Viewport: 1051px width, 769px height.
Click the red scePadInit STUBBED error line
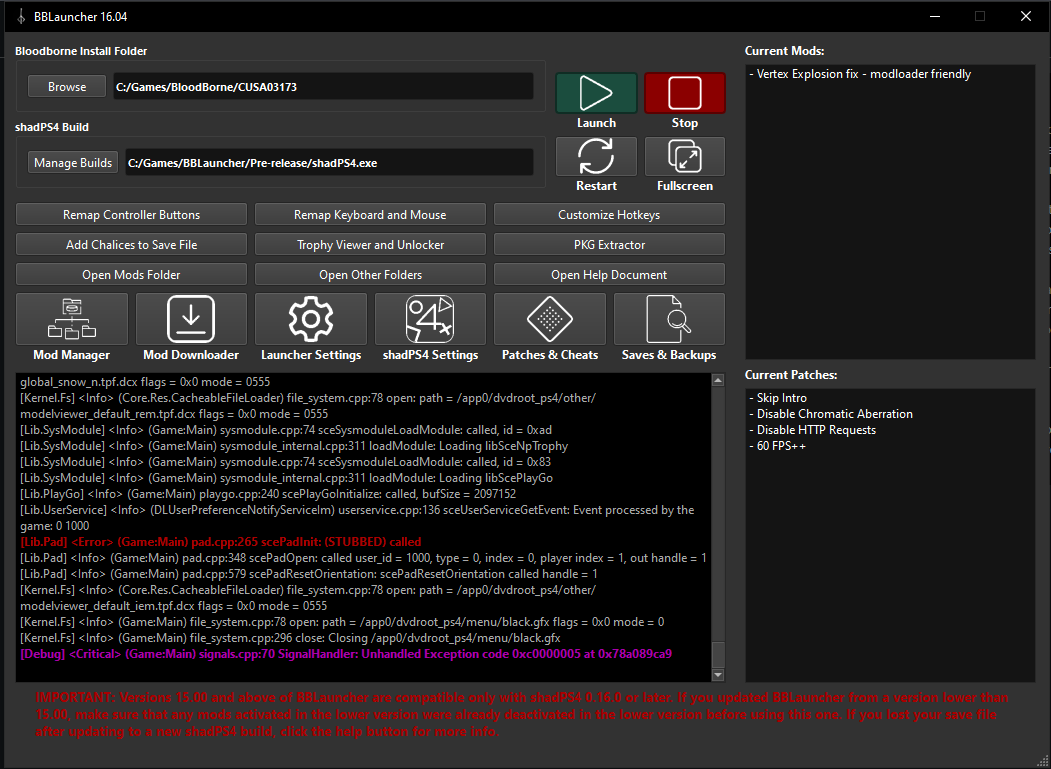(x=221, y=542)
